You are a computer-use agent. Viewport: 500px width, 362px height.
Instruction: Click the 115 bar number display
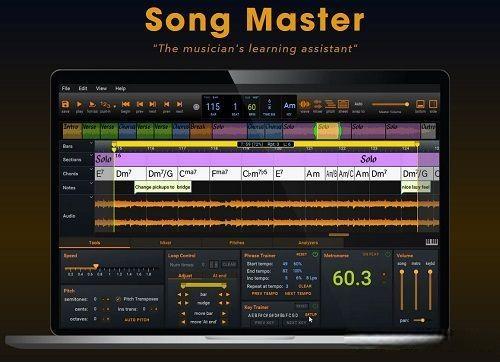coord(213,107)
